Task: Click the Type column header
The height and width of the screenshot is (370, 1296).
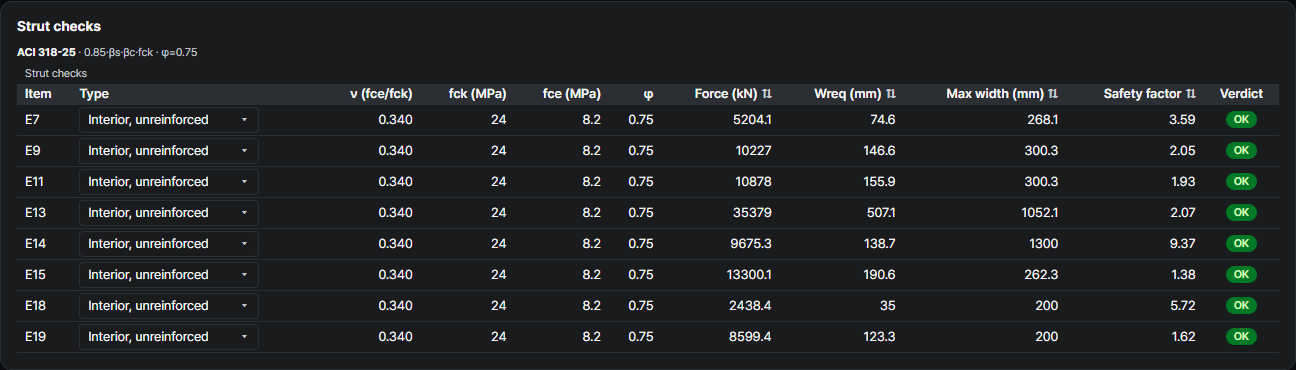Action: point(94,94)
